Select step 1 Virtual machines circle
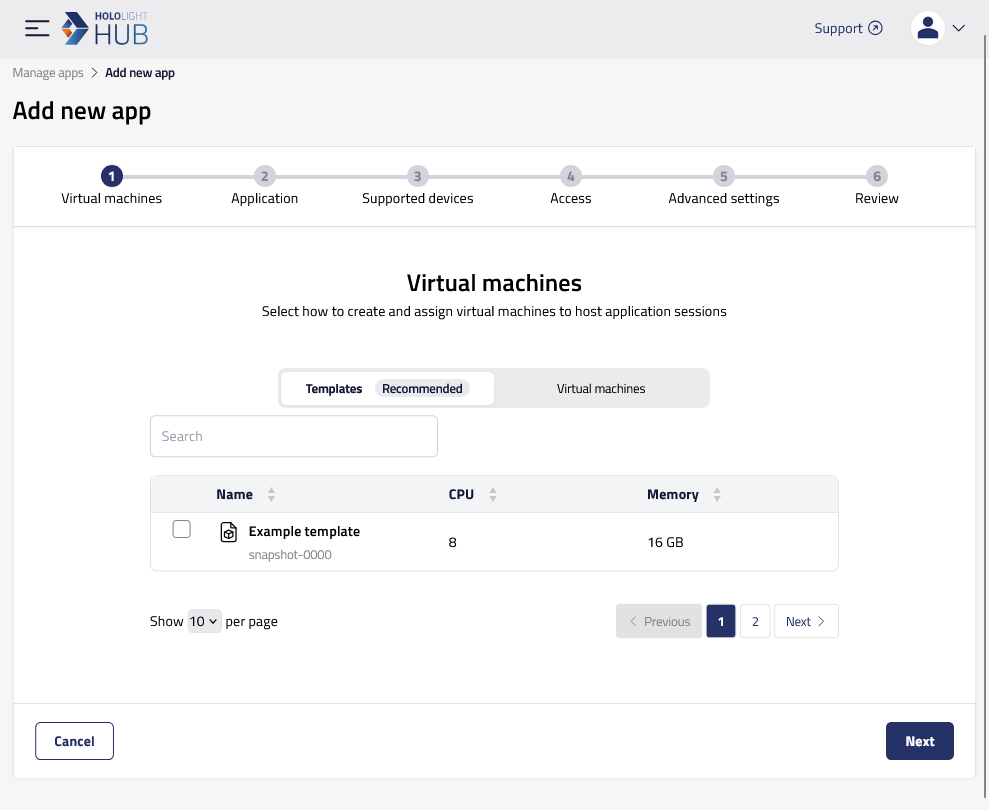 pos(112,176)
